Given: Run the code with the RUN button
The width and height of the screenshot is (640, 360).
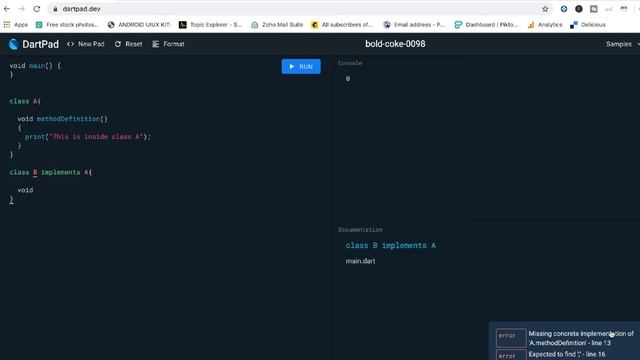Looking at the screenshot, I should (301, 67).
